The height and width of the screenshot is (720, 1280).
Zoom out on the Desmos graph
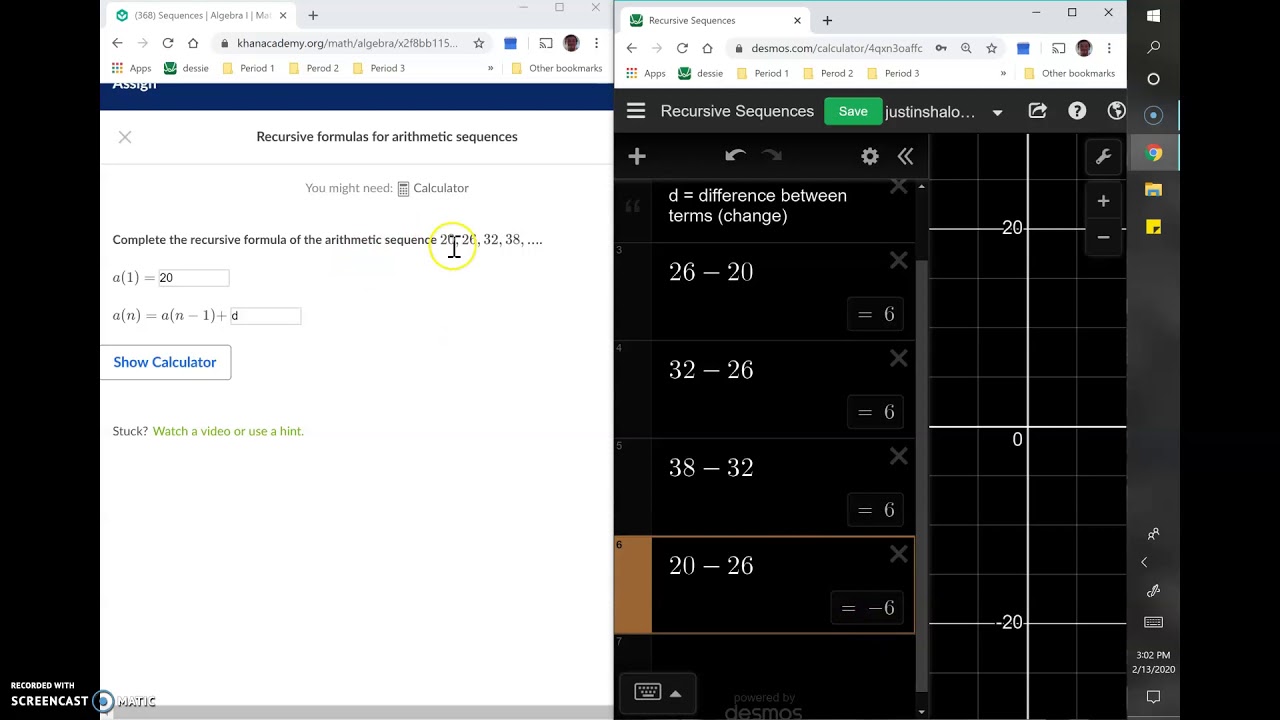(1103, 237)
